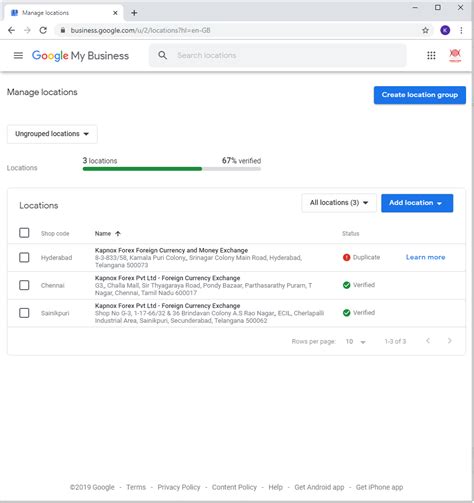Go to previous page of locations
474x503 pixels.
pos(428,341)
